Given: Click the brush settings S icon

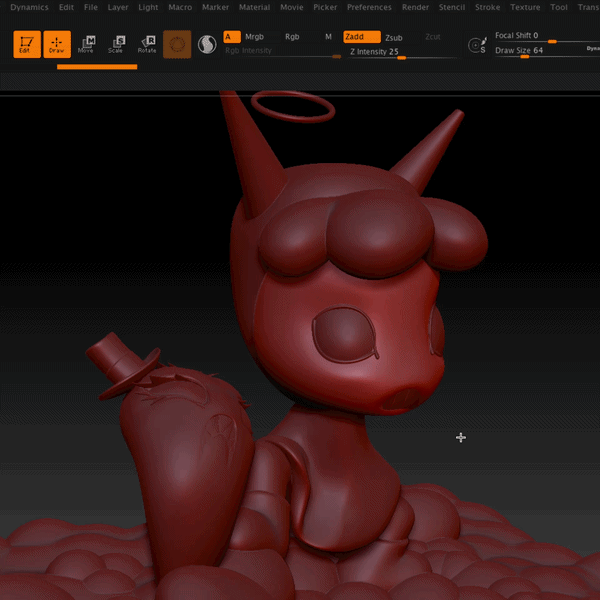Looking at the screenshot, I should tap(478, 45).
